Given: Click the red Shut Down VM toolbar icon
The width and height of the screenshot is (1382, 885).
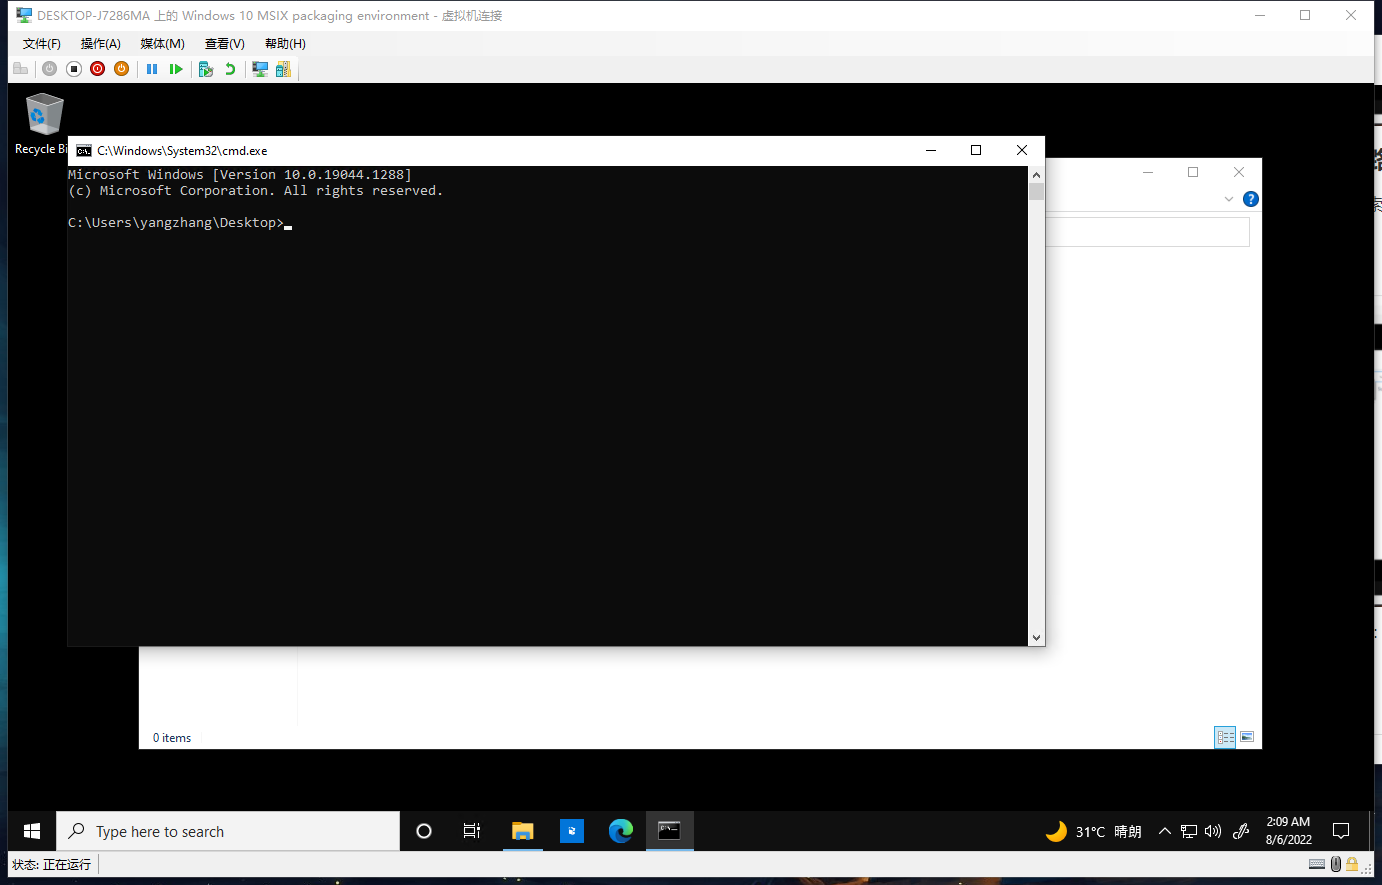Looking at the screenshot, I should (x=97, y=69).
